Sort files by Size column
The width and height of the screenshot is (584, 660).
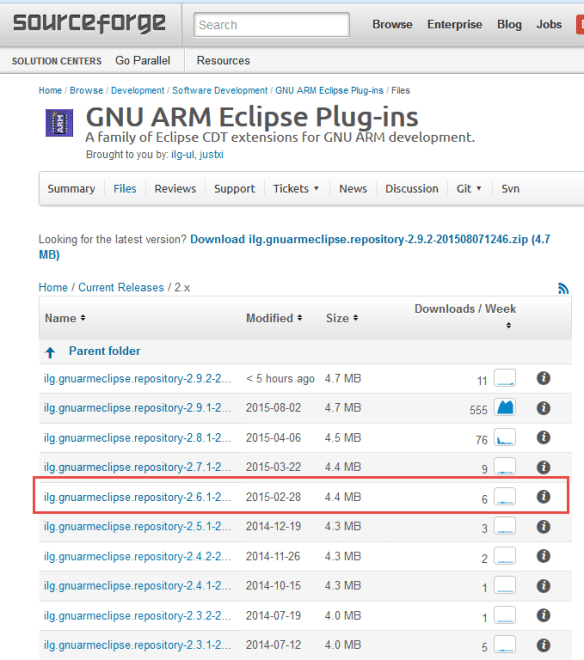point(342,318)
